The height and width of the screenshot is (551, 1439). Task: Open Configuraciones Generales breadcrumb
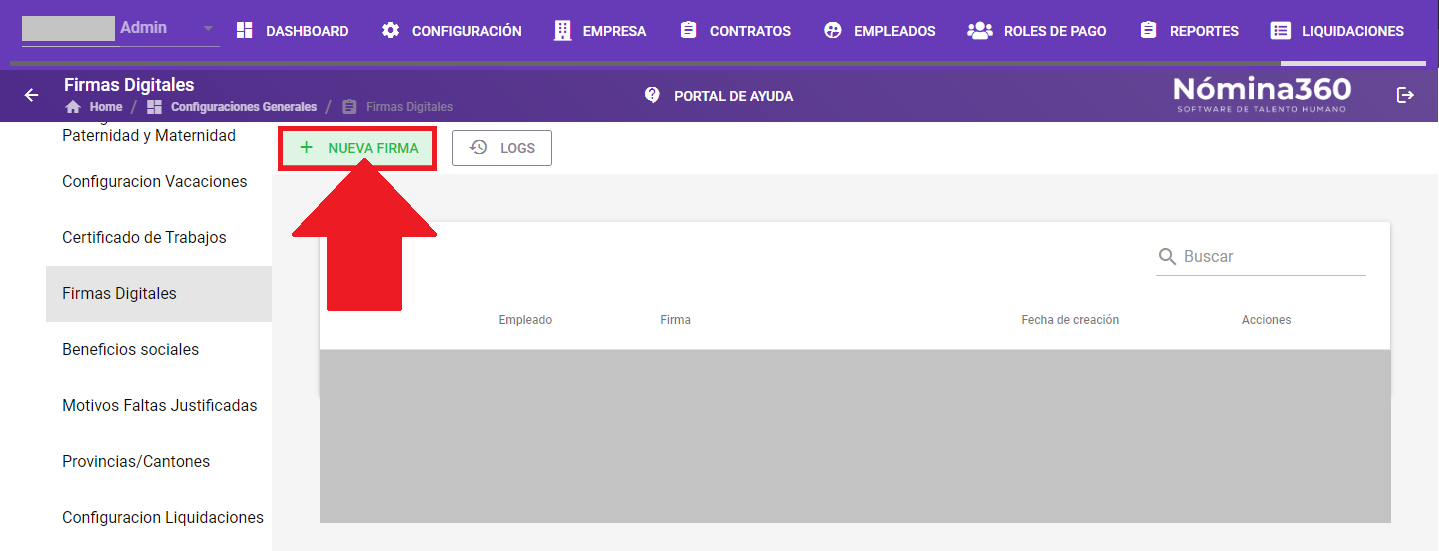click(244, 107)
